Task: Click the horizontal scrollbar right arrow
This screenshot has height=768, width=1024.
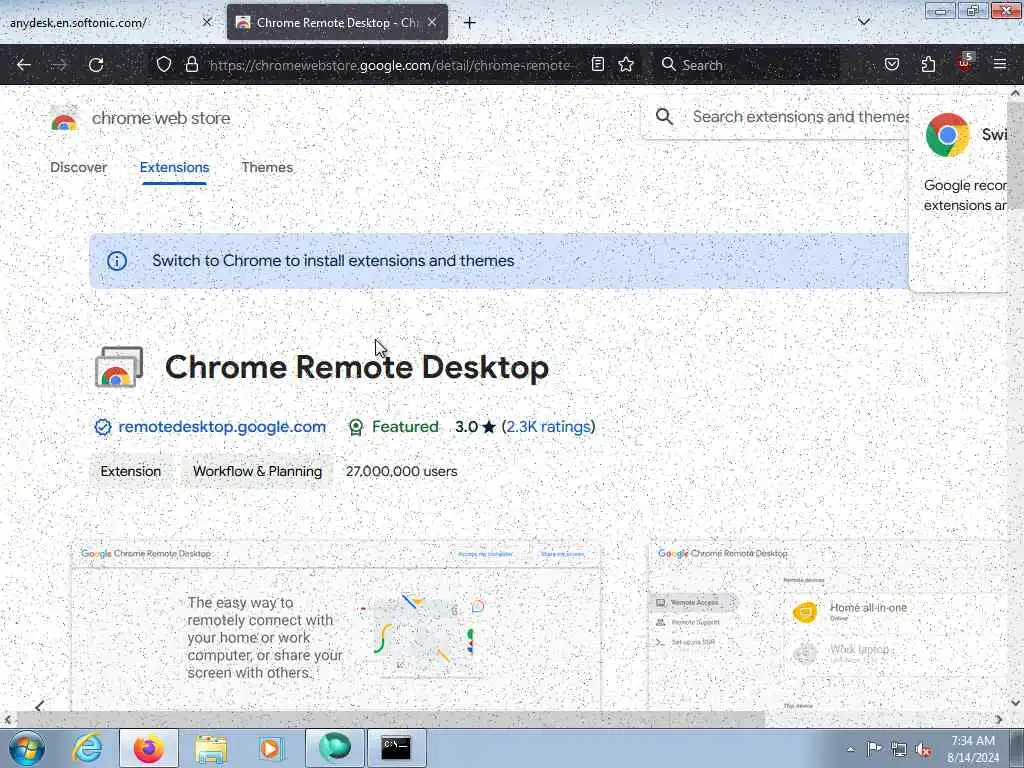Action: [999, 720]
